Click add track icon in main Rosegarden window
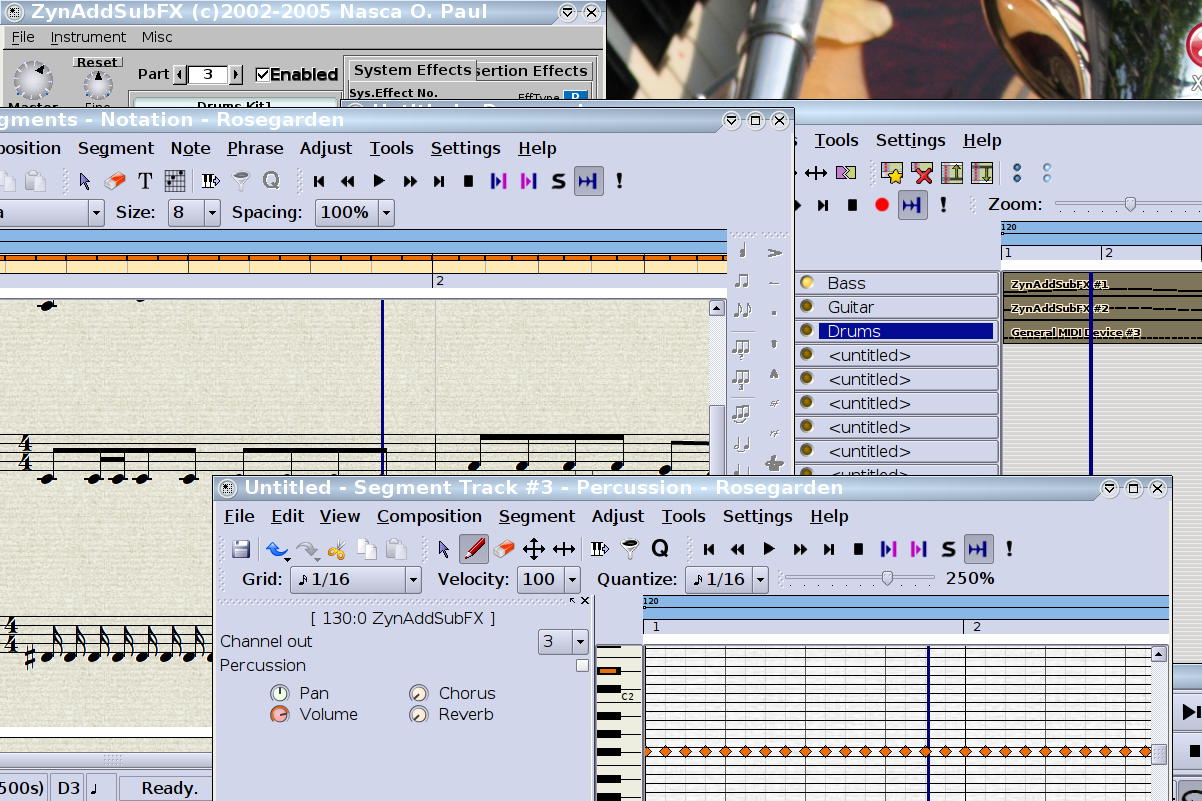 [x=892, y=173]
